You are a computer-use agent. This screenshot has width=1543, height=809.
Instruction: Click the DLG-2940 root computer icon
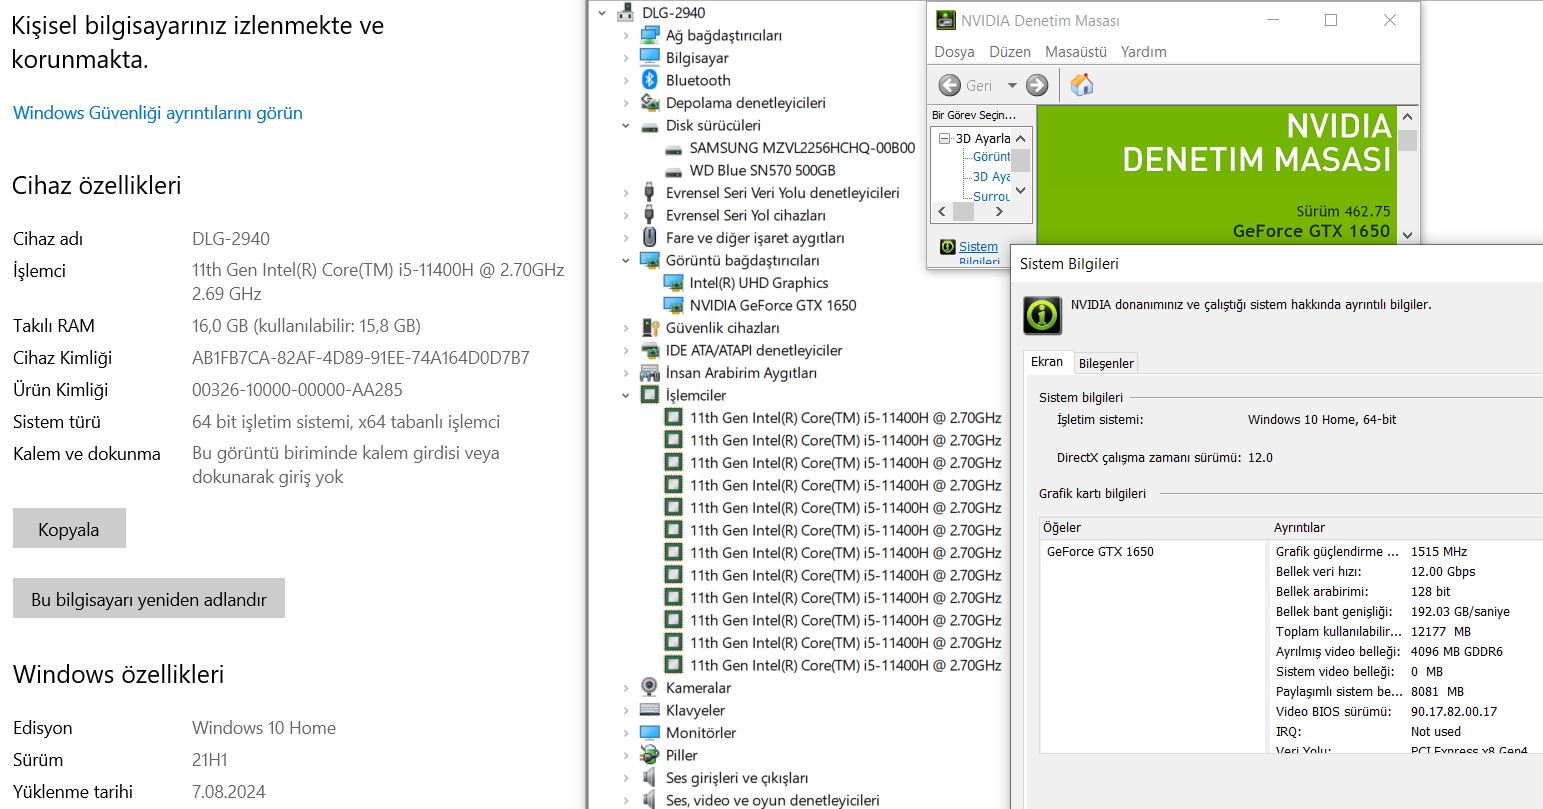[x=625, y=13]
